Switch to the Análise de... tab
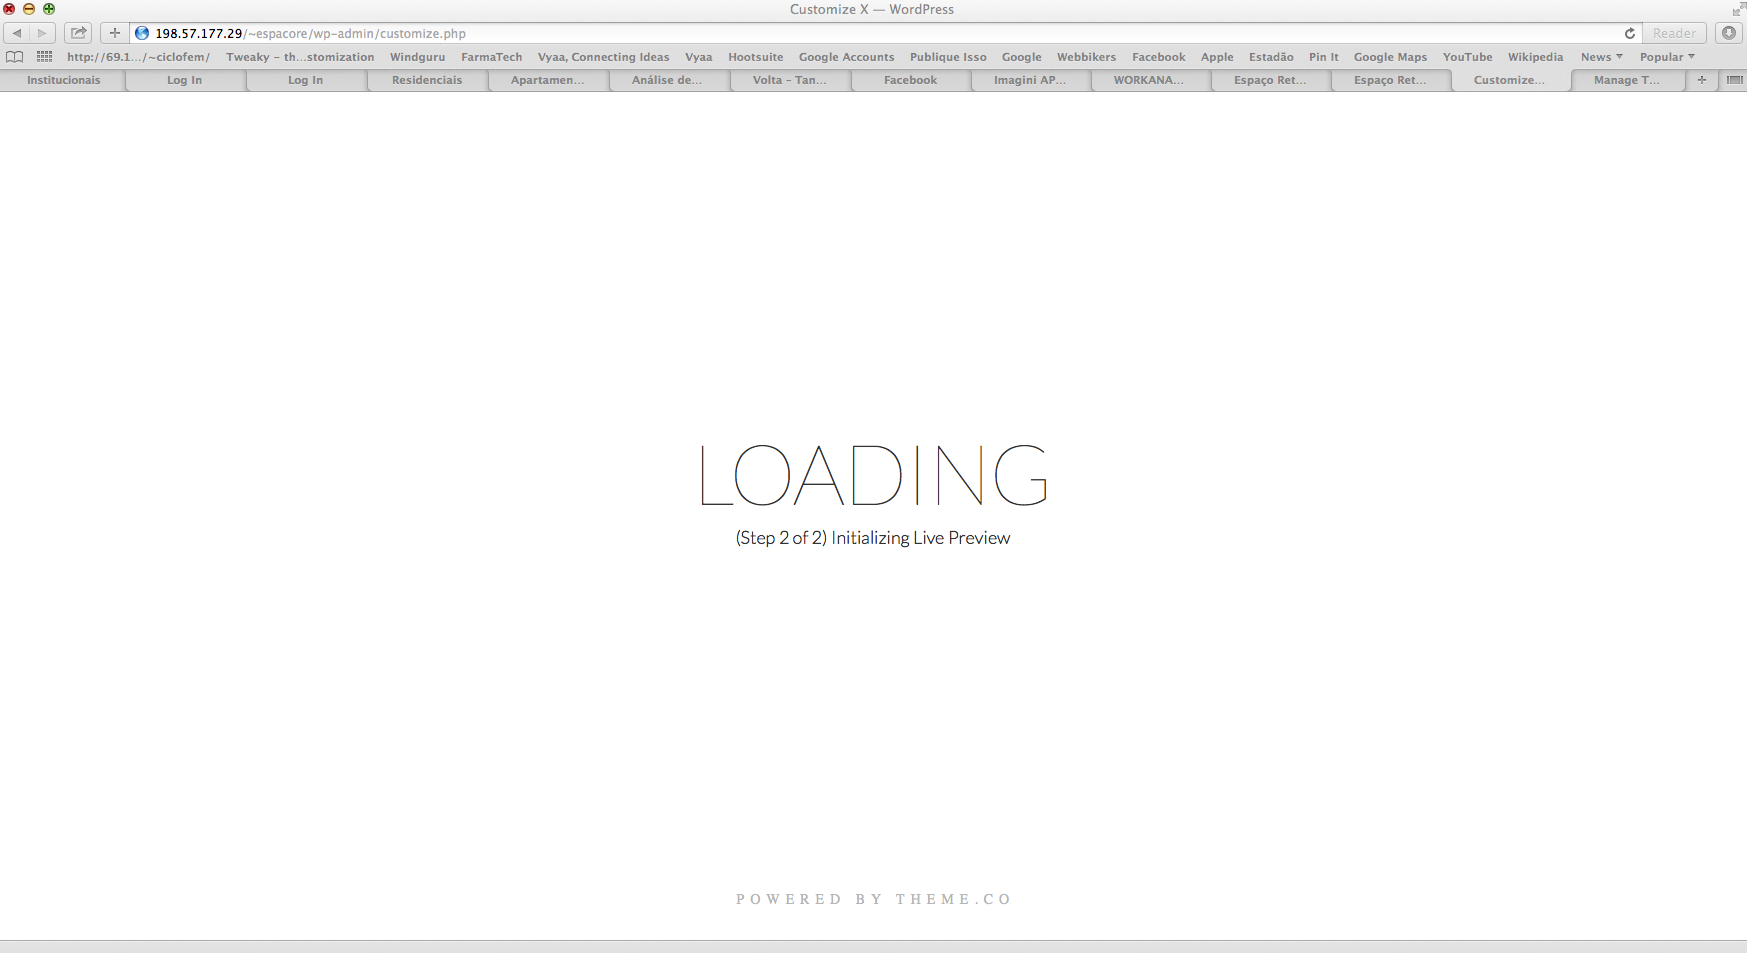The height and width of the screenshot is (953, 1747). [667, 80]
